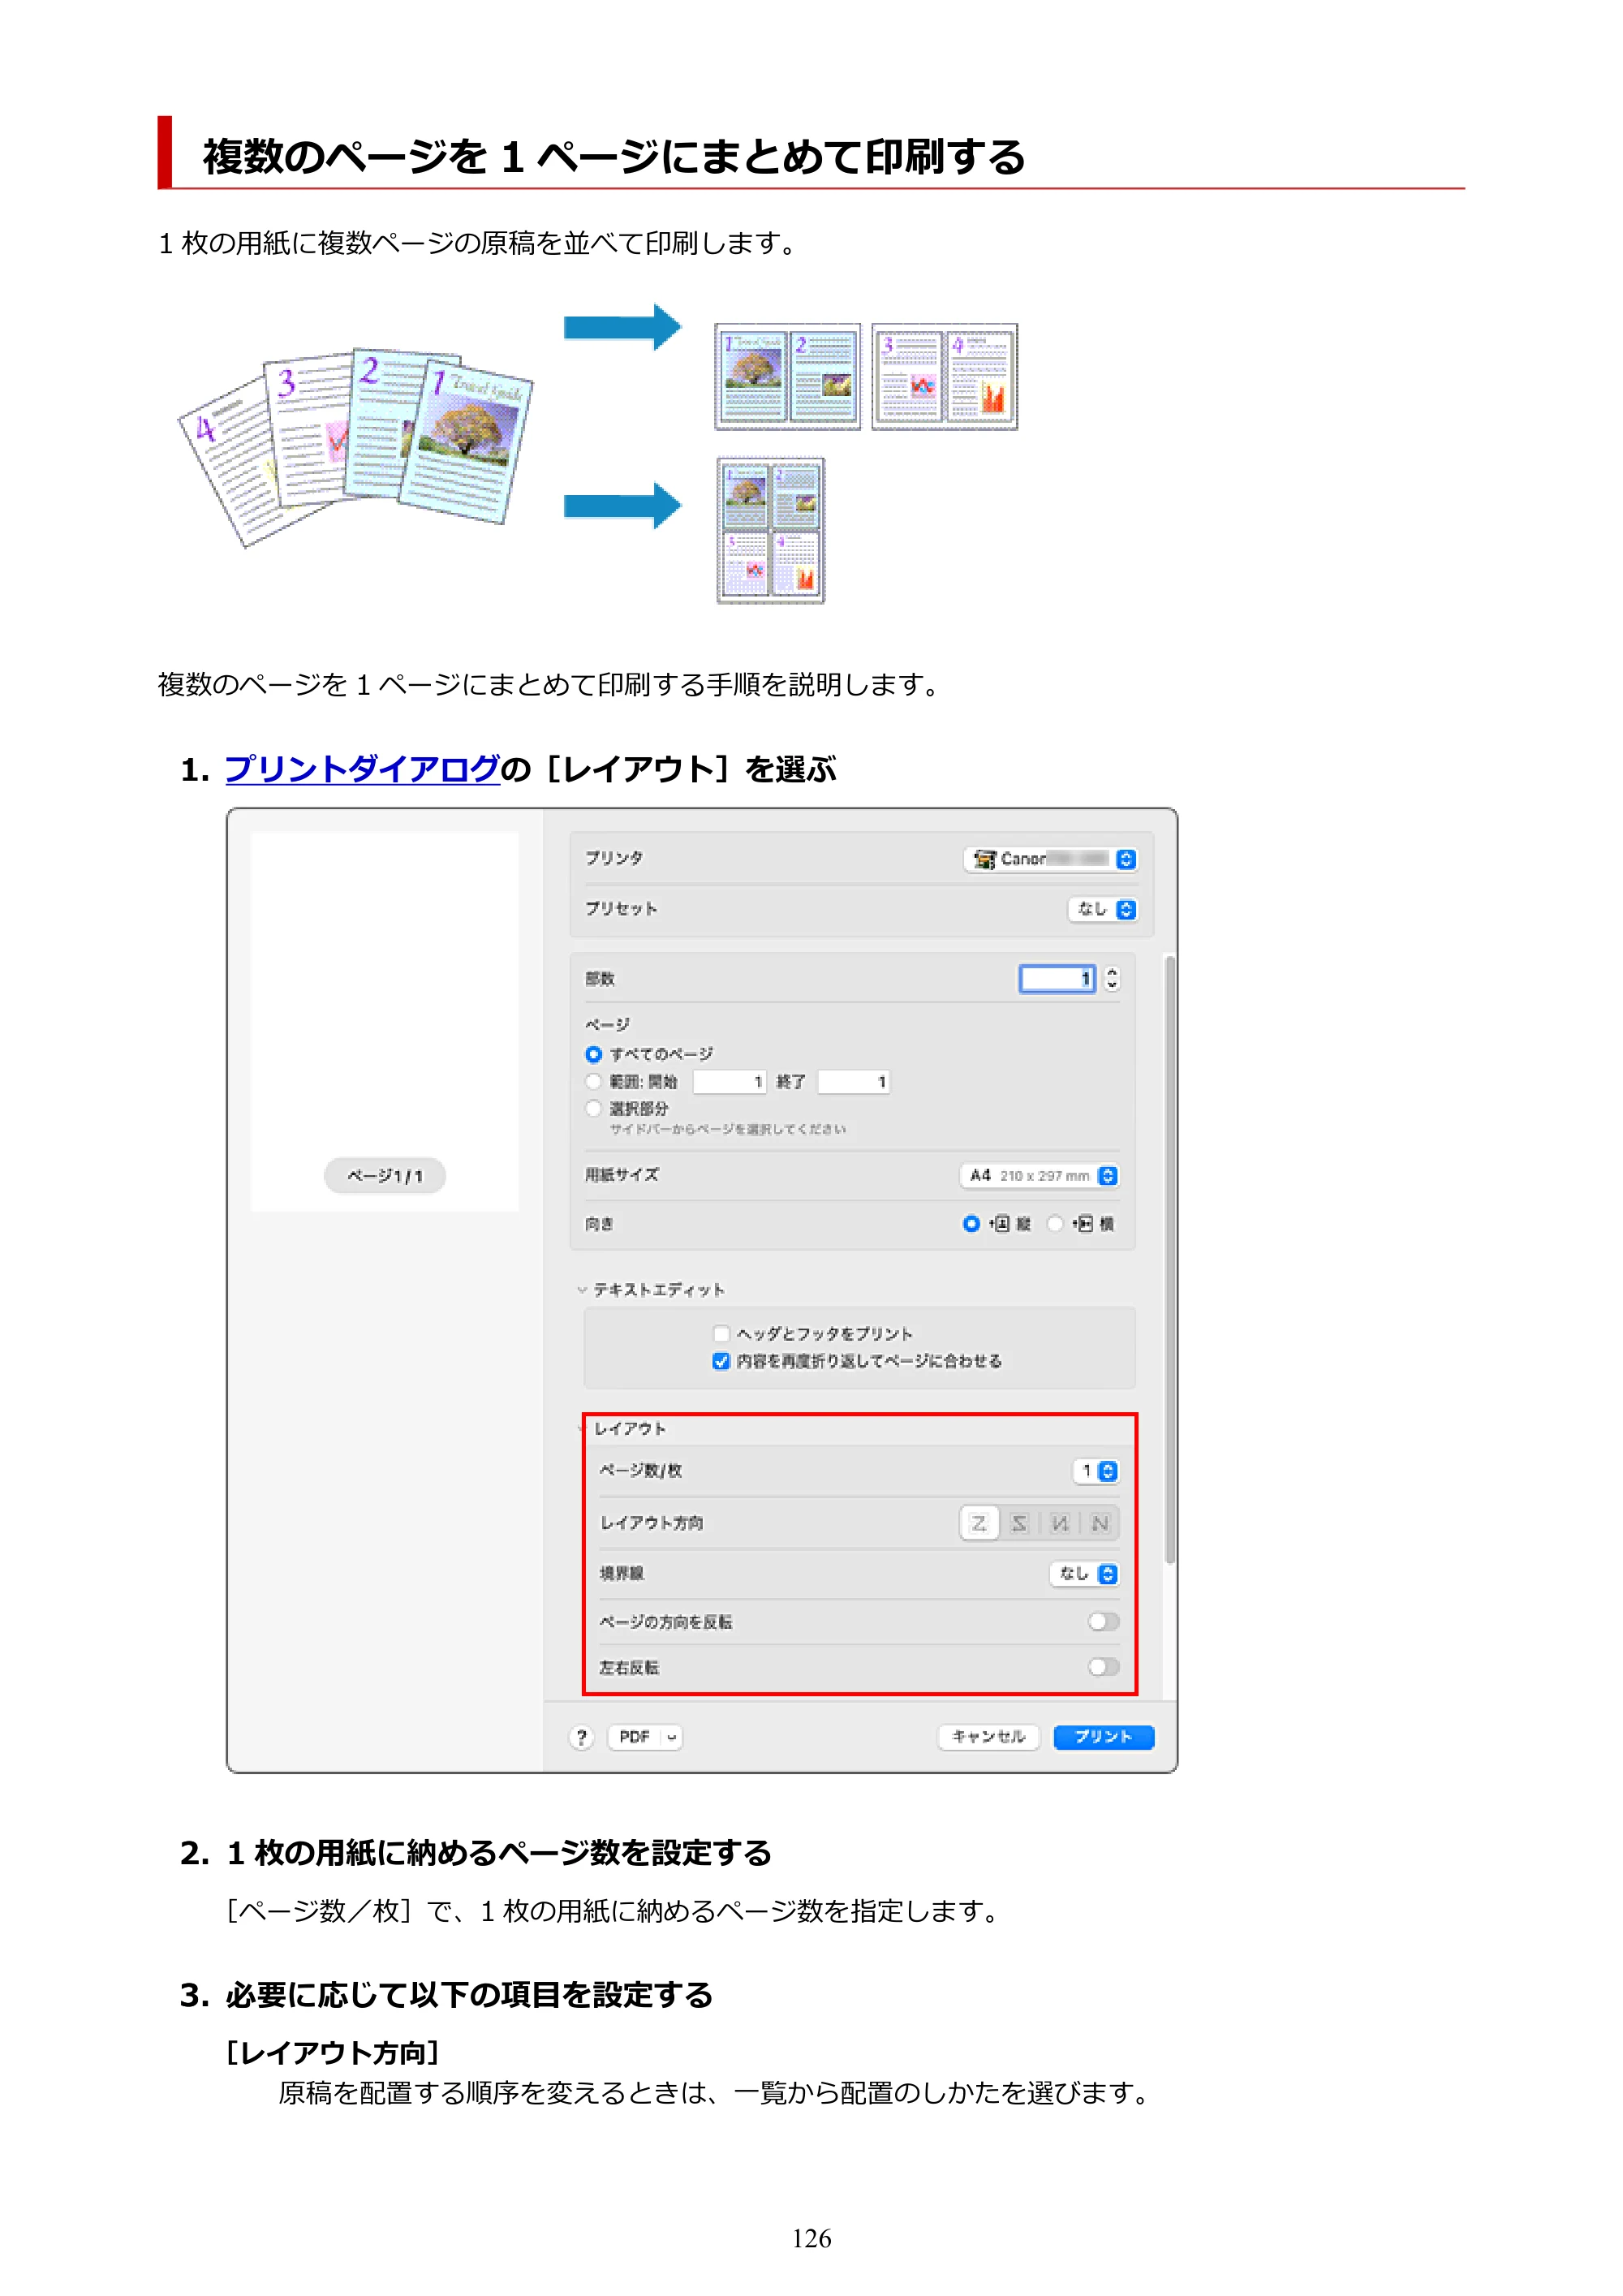Uncheck 内容を再度折り返してページに合わせる
Viewport: 1623px width, 2296px height.
(721, 1361)
